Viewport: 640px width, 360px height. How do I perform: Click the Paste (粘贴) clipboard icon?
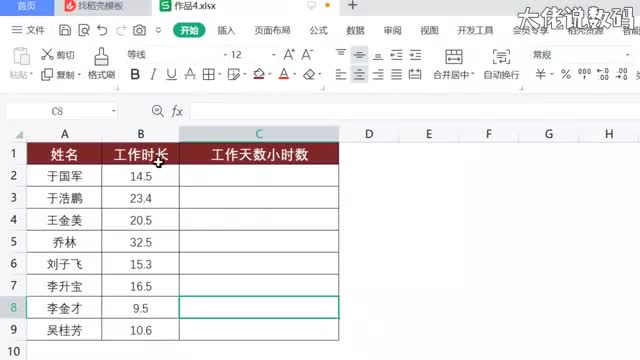pos(21,56)
